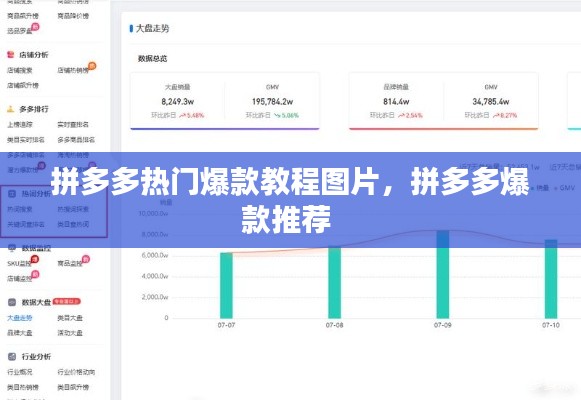Click the 07-07 bar in the chart

[x=226, y=286]
